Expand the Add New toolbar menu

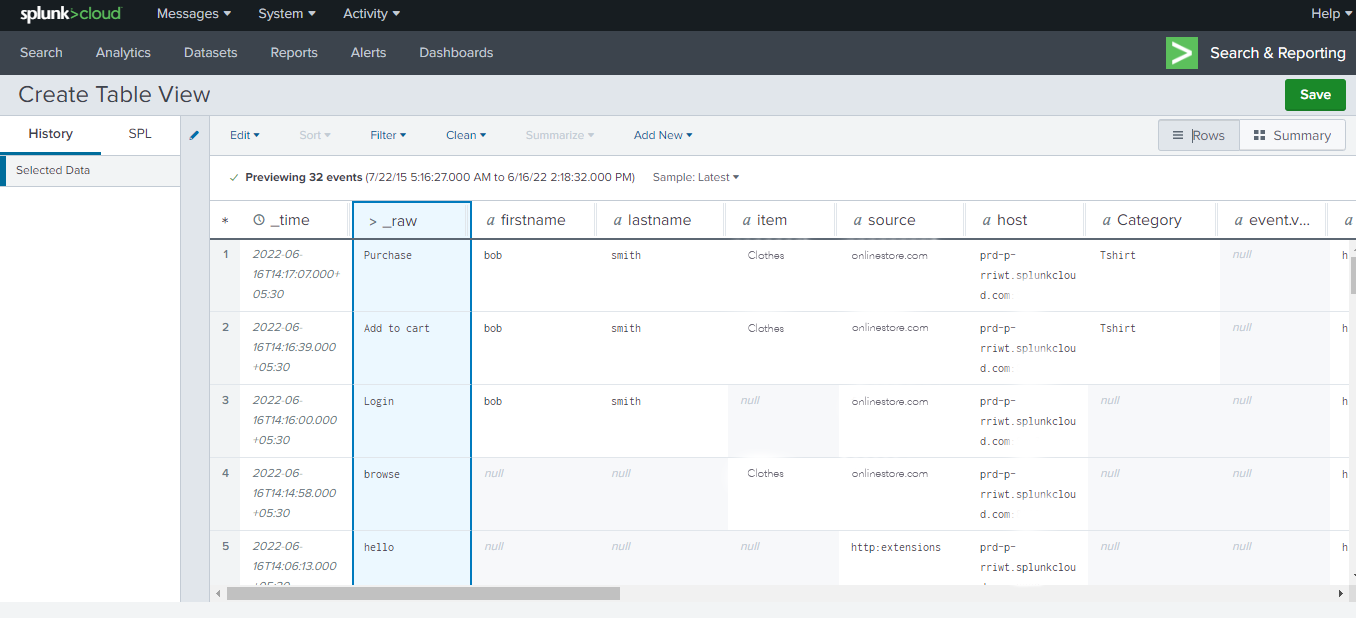pos(663,135)
